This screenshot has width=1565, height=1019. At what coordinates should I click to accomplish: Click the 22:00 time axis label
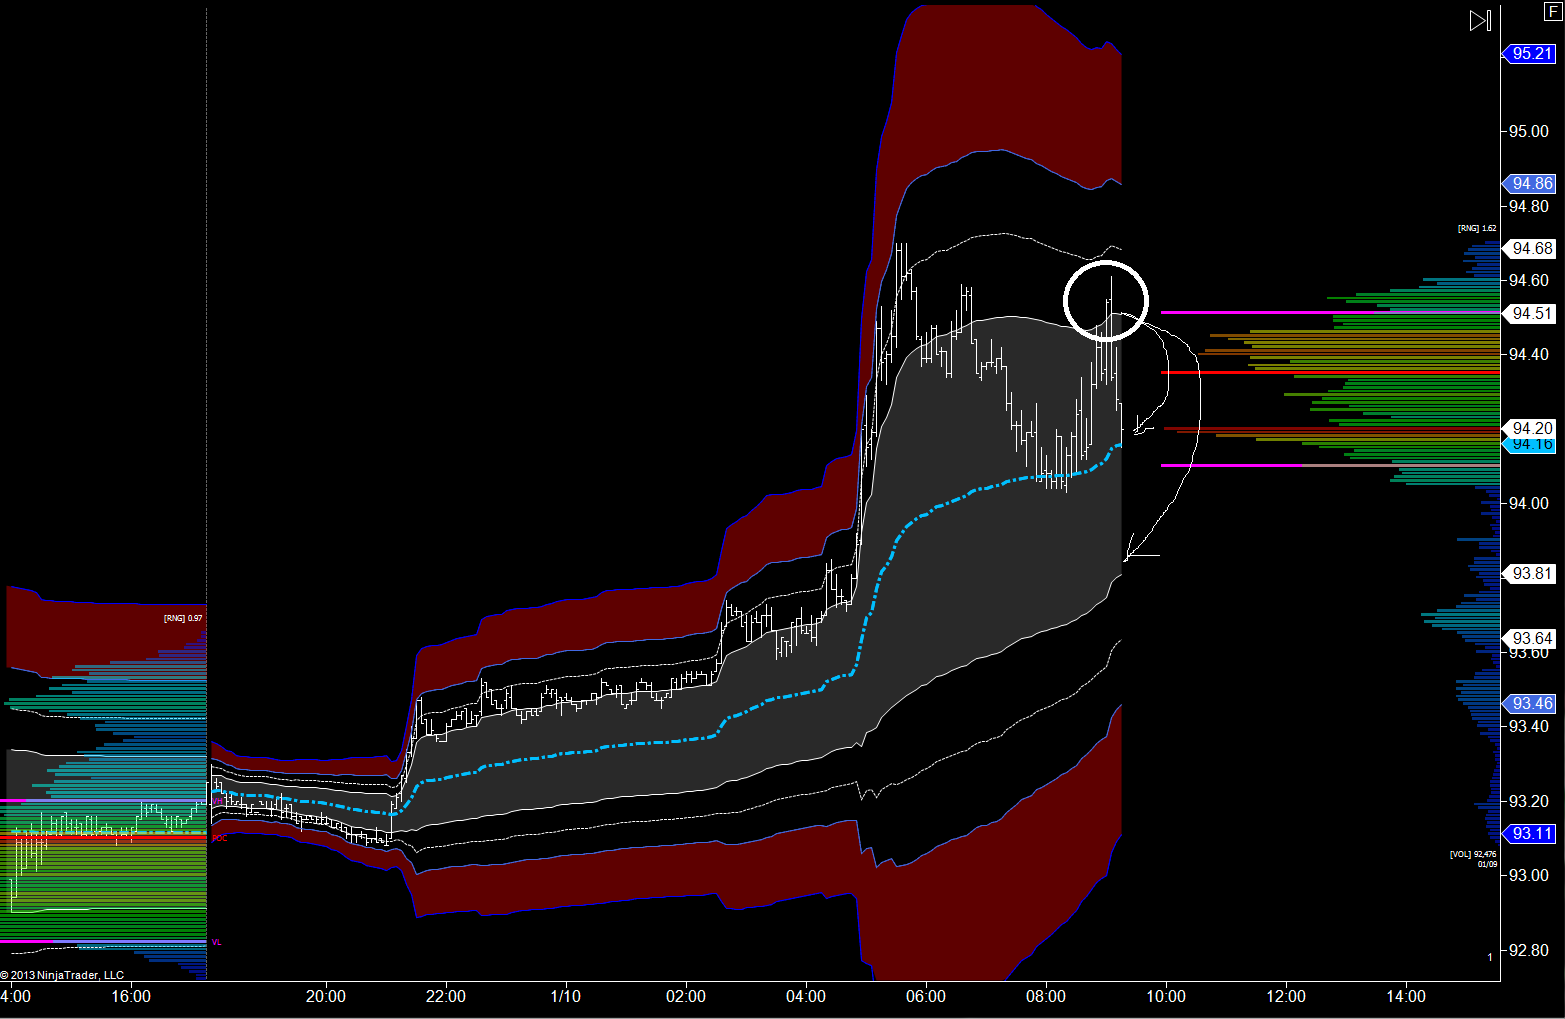[x=446, y=996]
